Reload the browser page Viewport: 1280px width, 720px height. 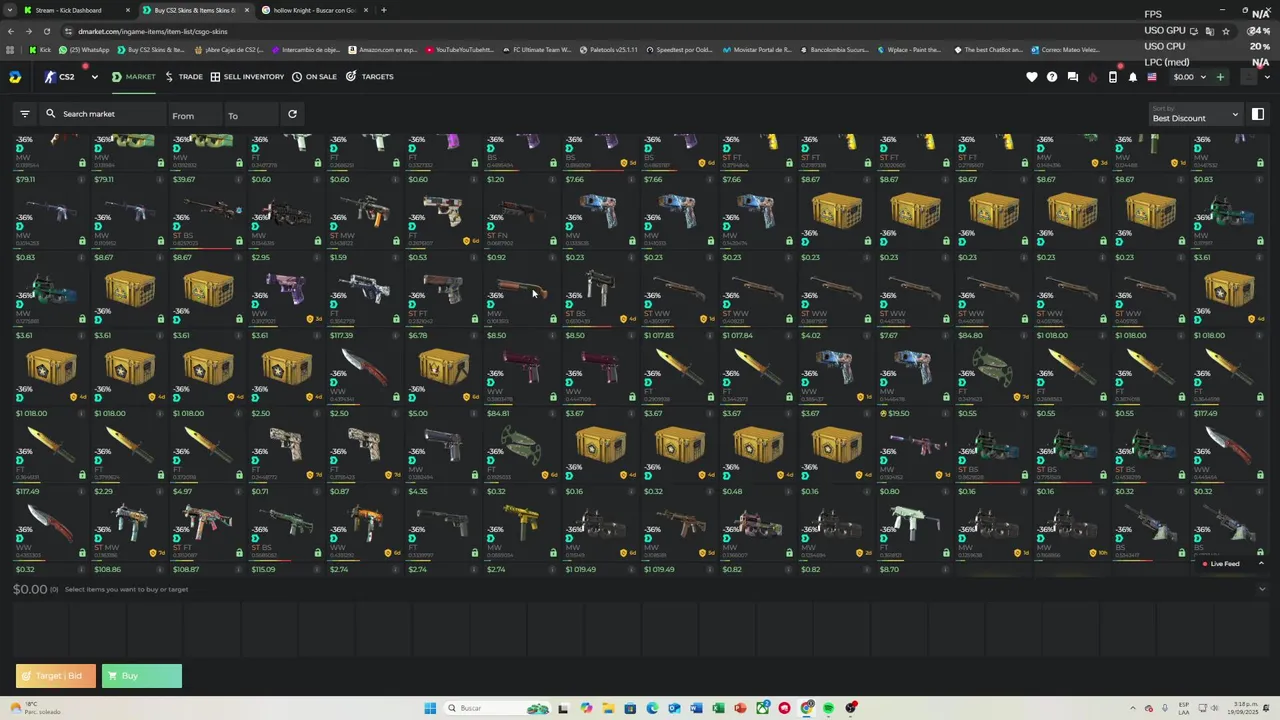(x=47, y=31)
